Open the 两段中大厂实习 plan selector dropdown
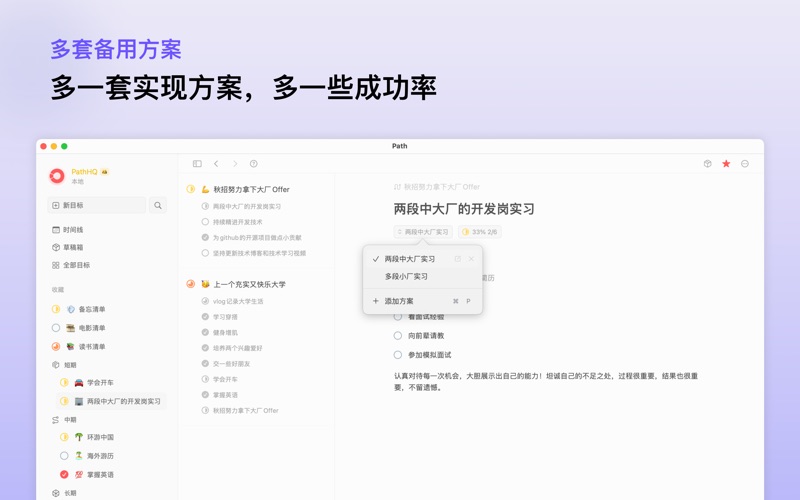This screenshot has width=800, height=500. 423,232
